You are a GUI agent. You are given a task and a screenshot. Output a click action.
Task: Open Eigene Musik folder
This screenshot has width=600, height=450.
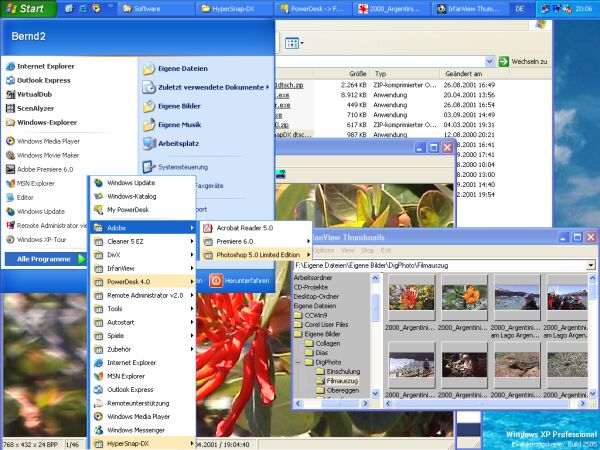click(172, 125)
